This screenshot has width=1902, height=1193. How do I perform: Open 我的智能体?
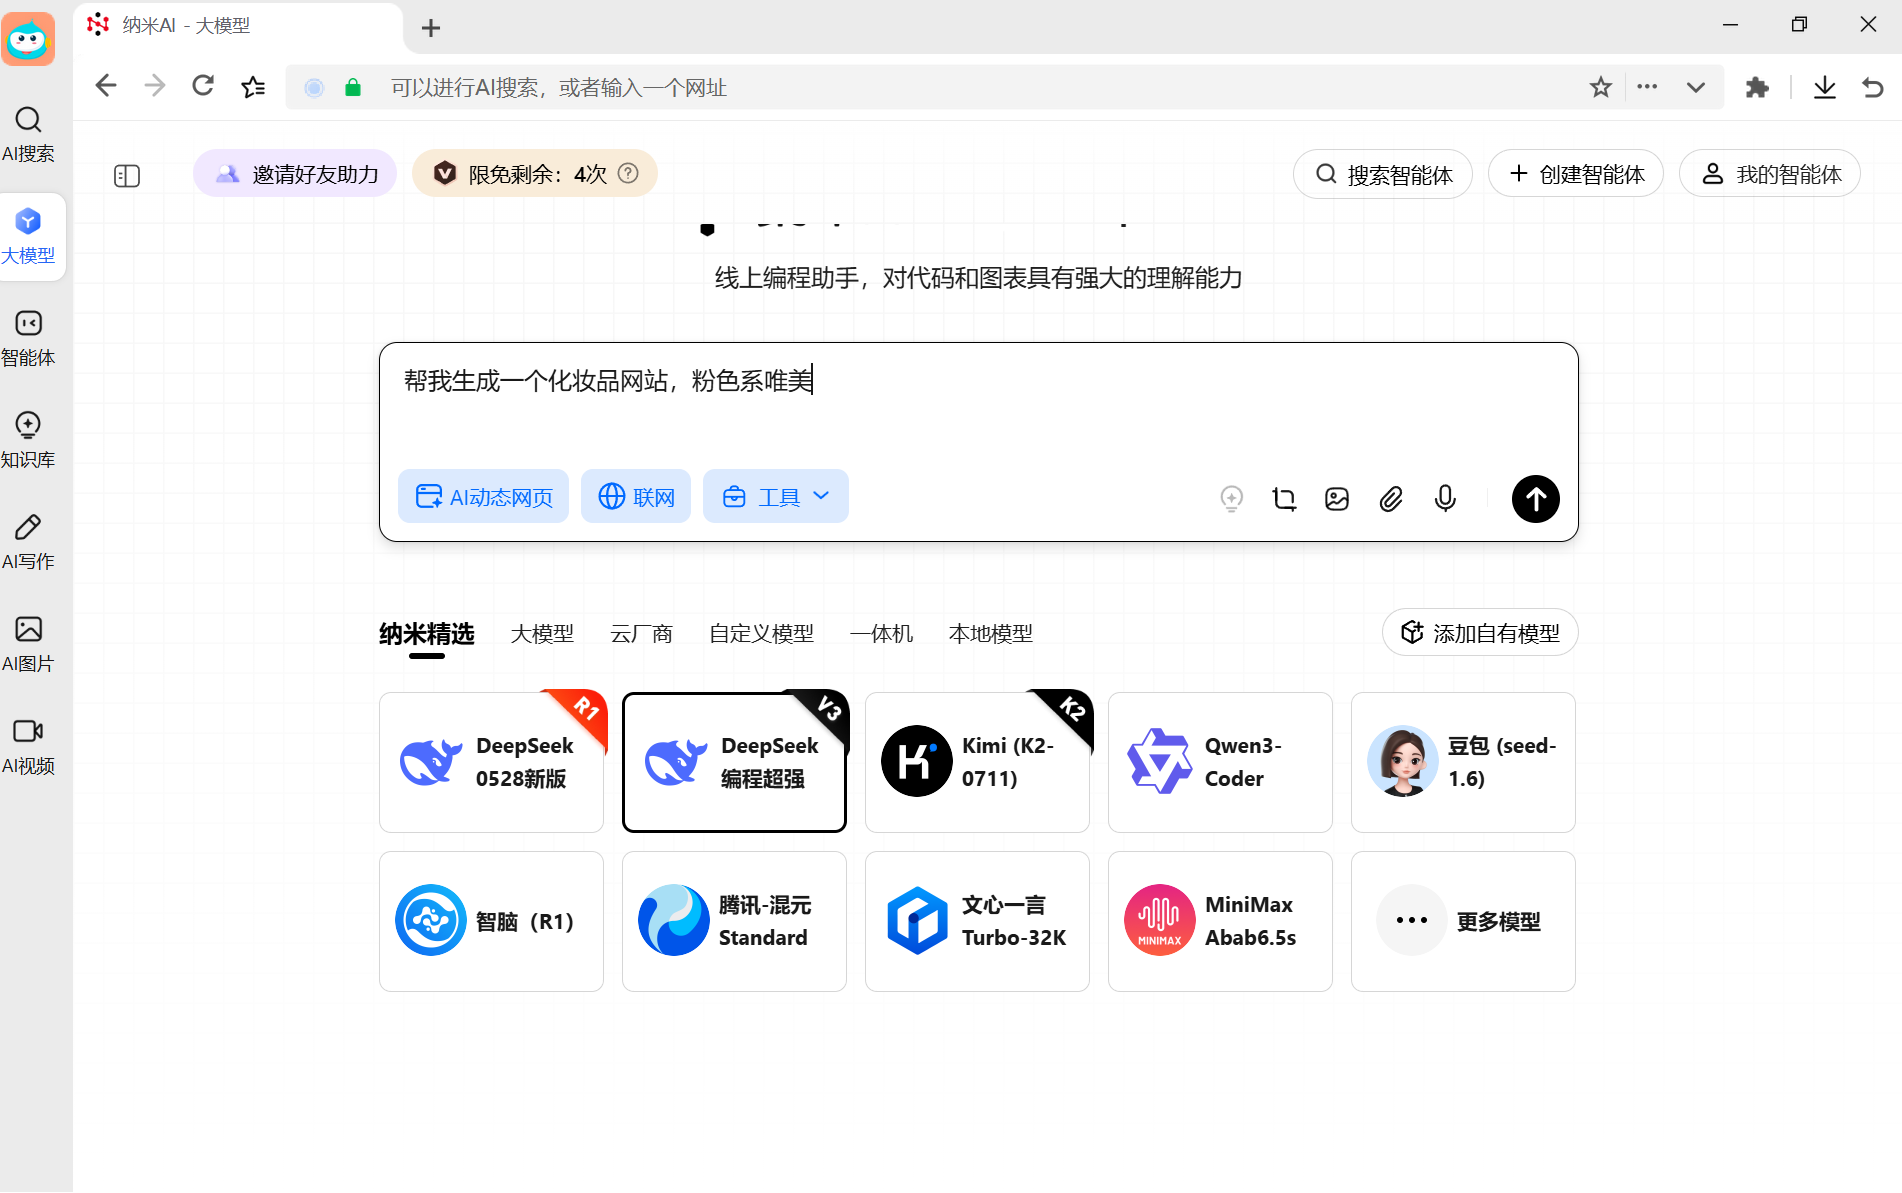click(x=1769, y=174)
